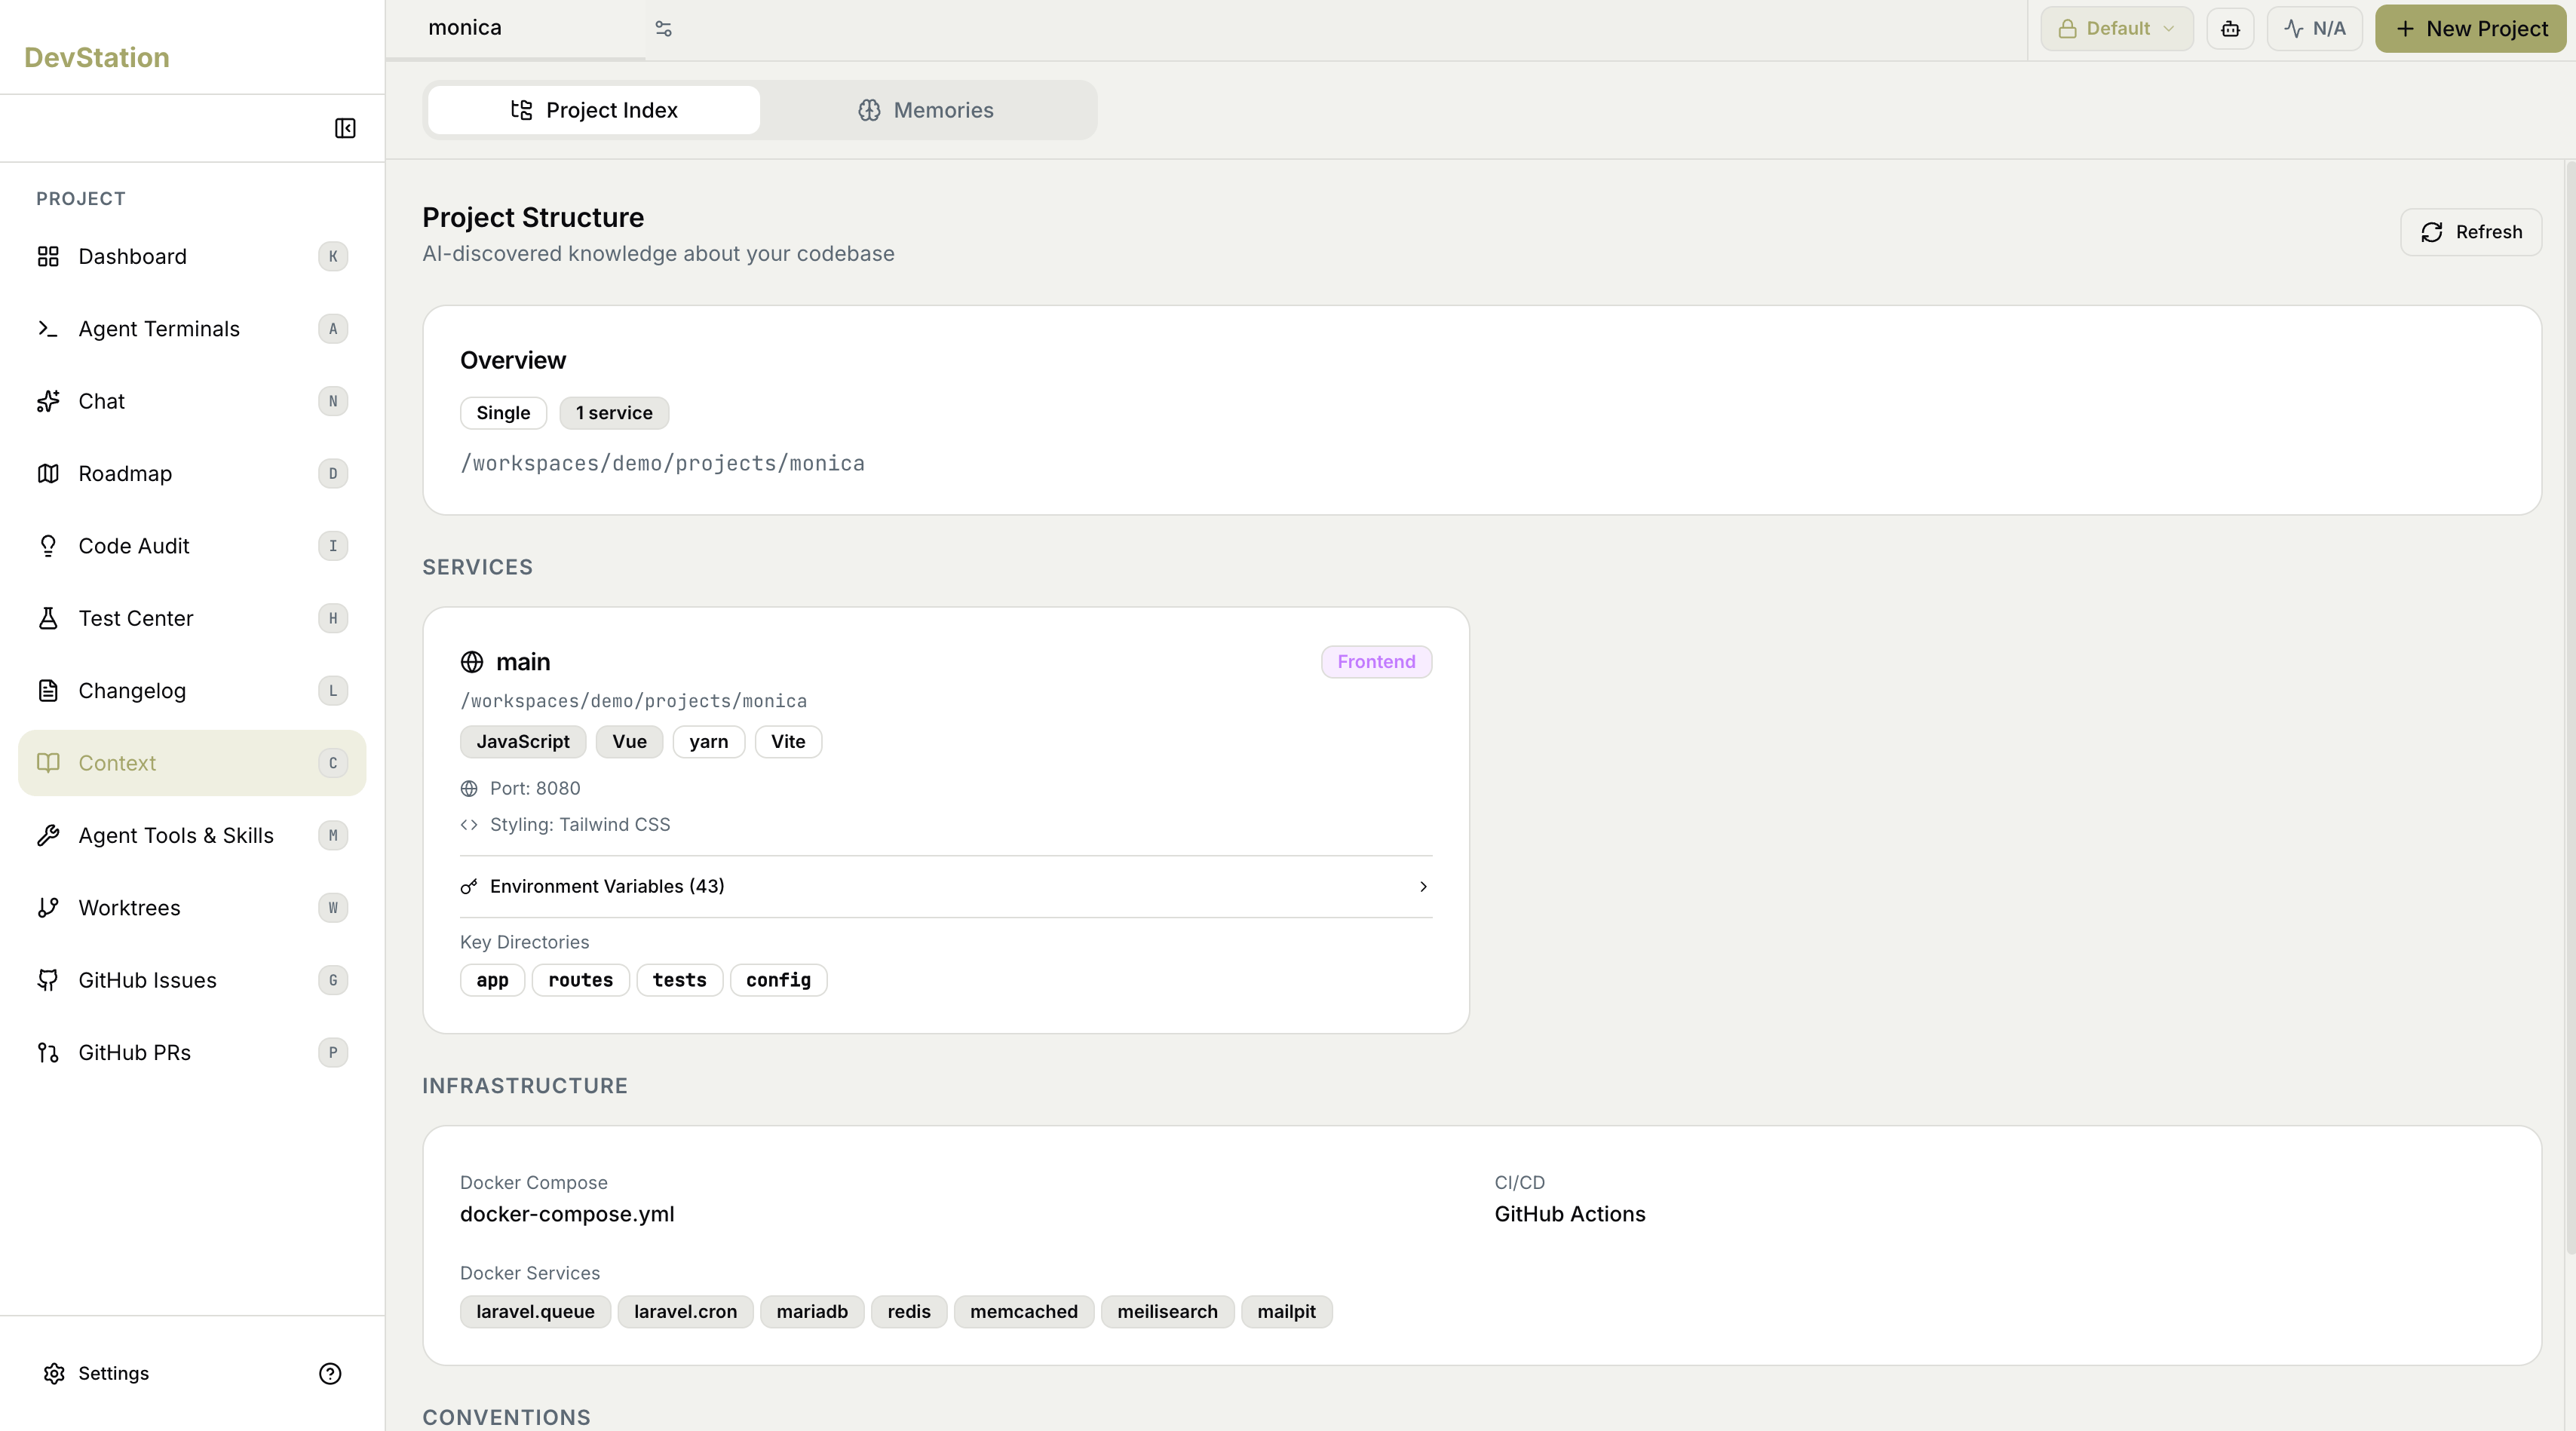Image resolution: width=2576 pixels, height=1431 pixels.
Task: Click the Frontend badge on main service
Action: [x=1376, y=662]
